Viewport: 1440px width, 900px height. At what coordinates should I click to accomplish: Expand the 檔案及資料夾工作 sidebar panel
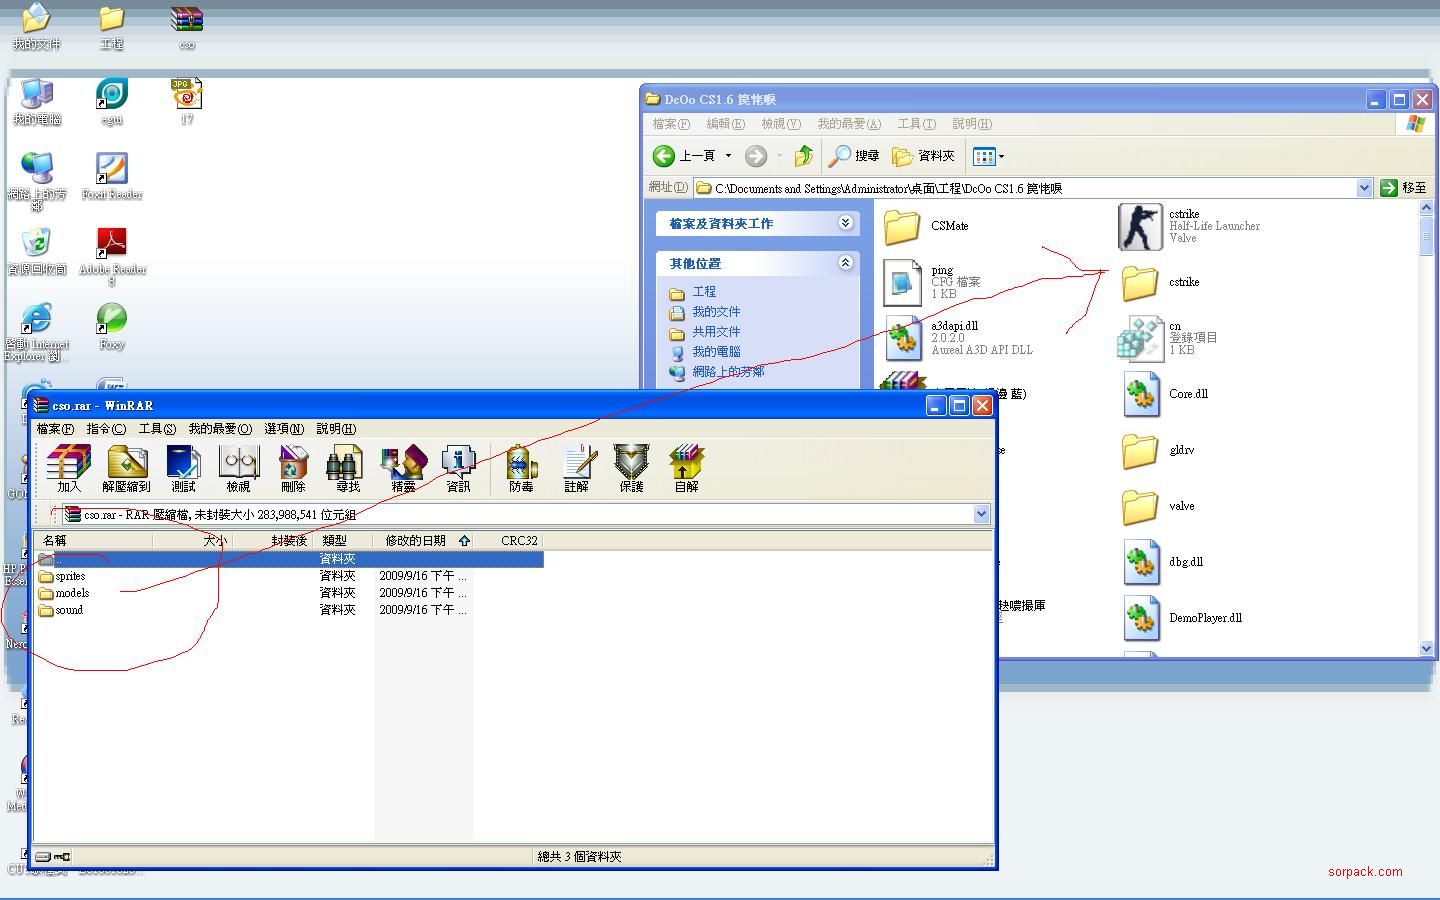click(x=845, y=223)
